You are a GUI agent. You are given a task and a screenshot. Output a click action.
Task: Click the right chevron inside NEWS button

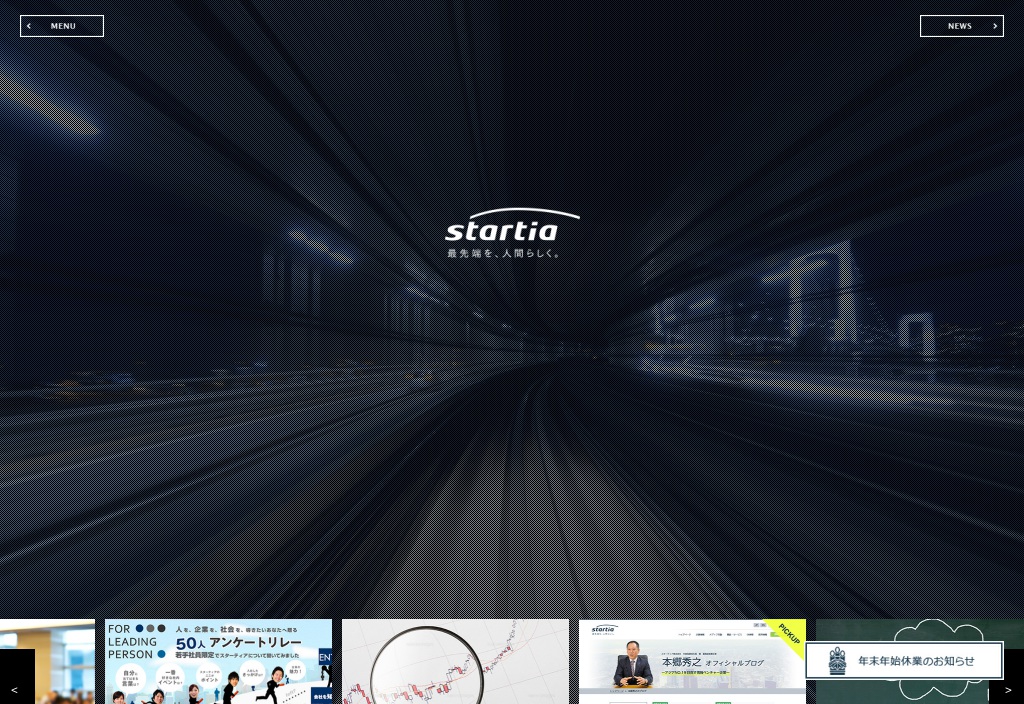[994, 26]
